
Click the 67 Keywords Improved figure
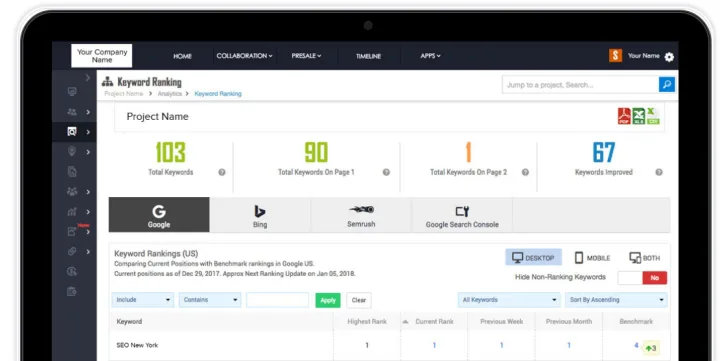coord(603,152)
